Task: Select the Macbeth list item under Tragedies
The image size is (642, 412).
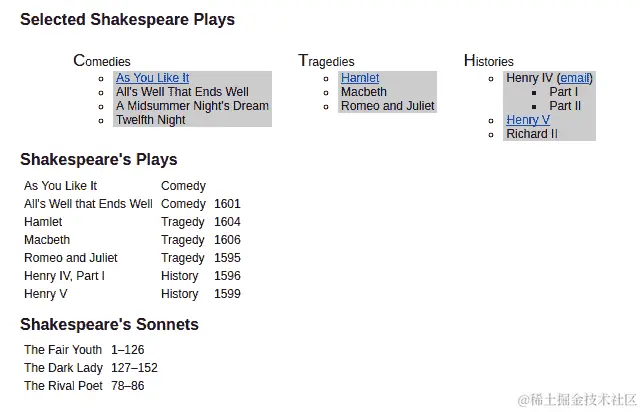Action: coord(363,92)
